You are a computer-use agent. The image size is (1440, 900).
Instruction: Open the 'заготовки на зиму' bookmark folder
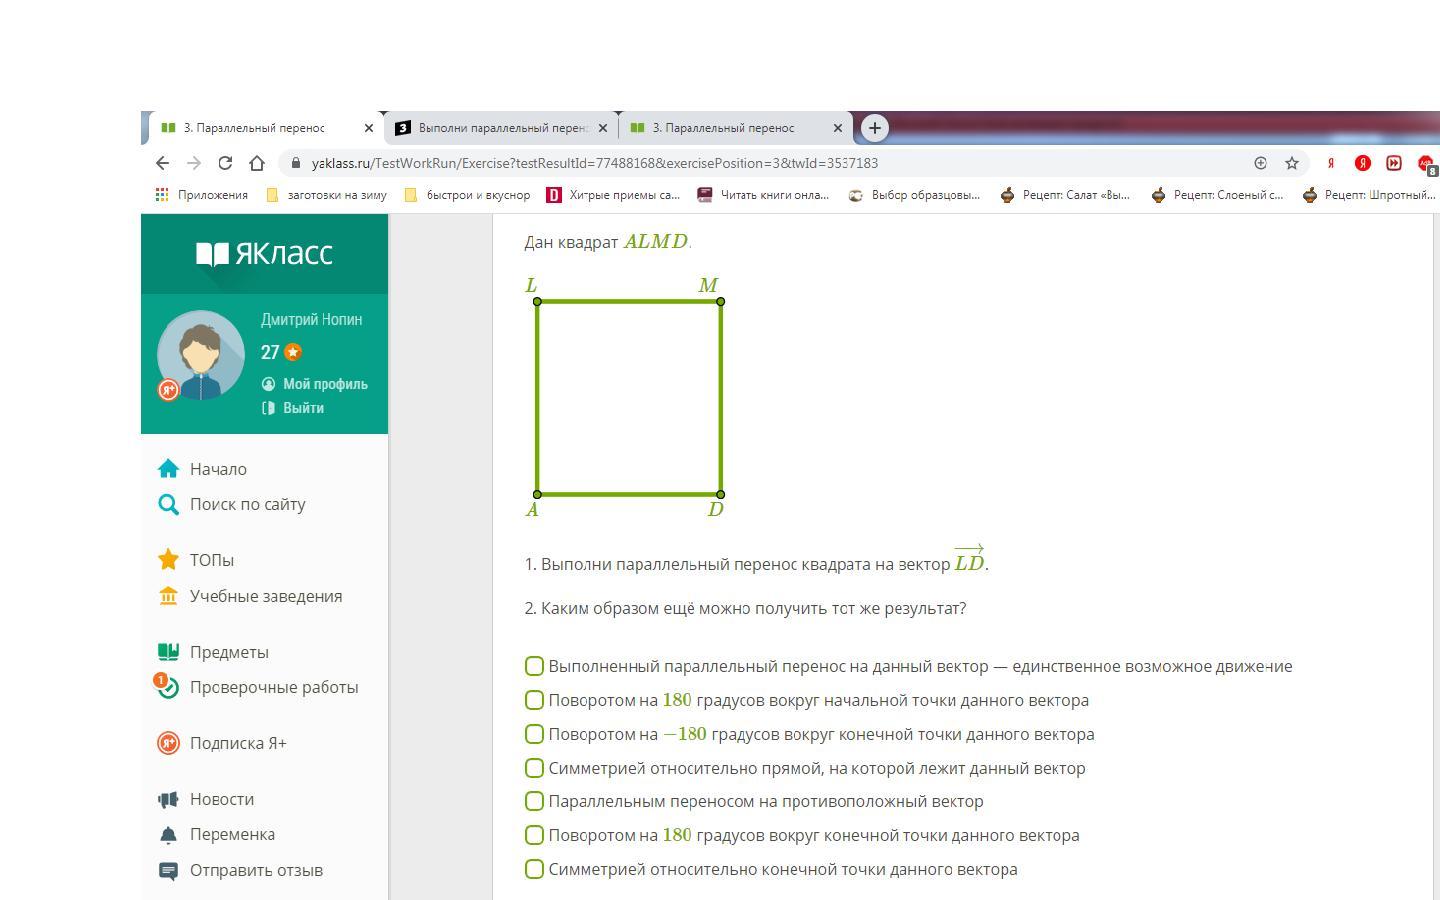327,195
